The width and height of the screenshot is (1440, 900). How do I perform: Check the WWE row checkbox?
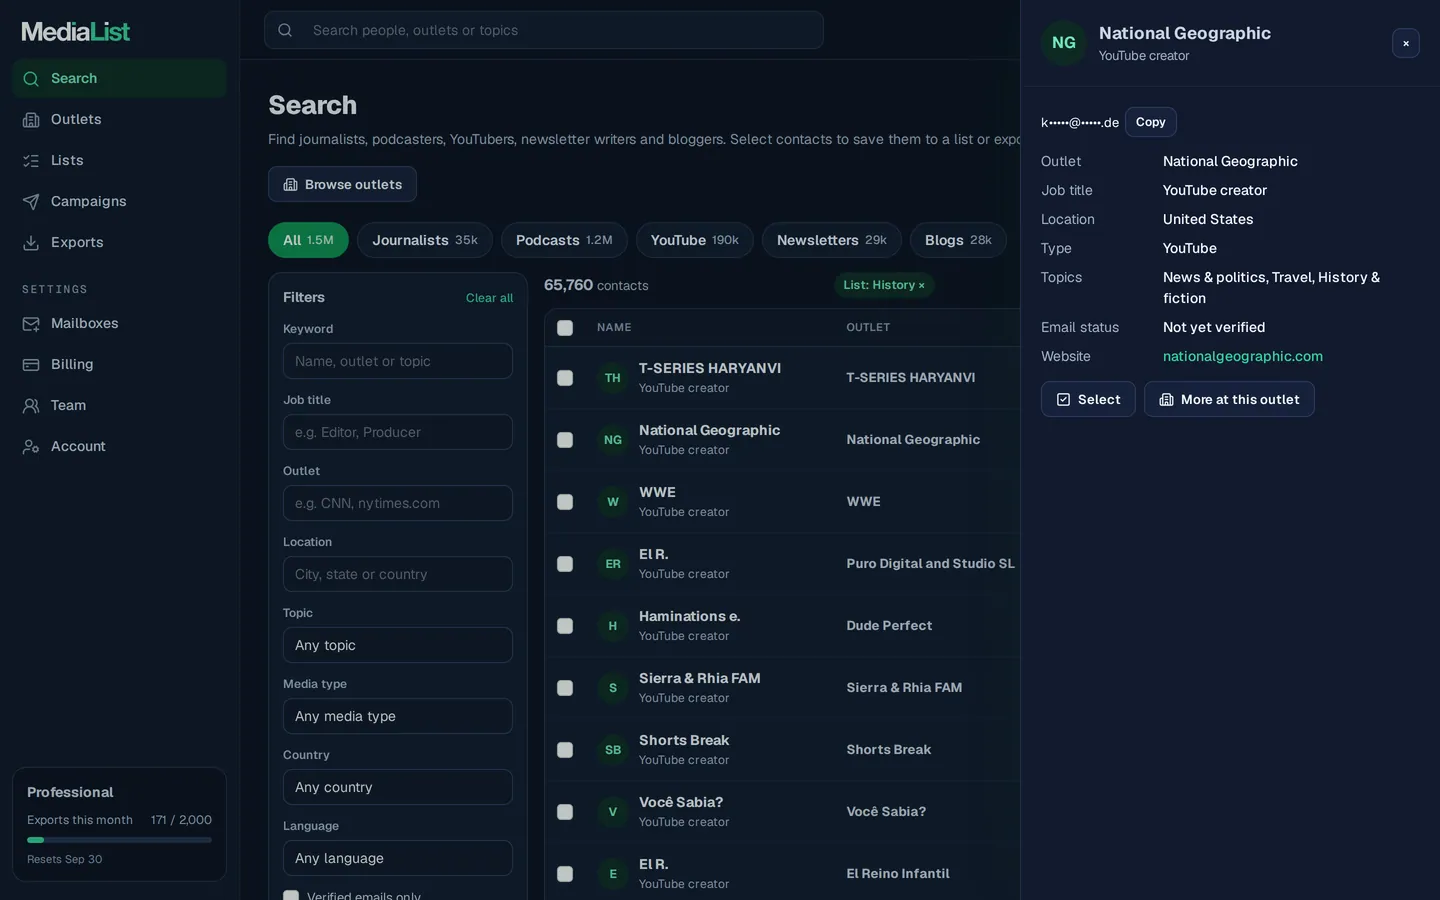pyautogui.click(x=565, y=502)
